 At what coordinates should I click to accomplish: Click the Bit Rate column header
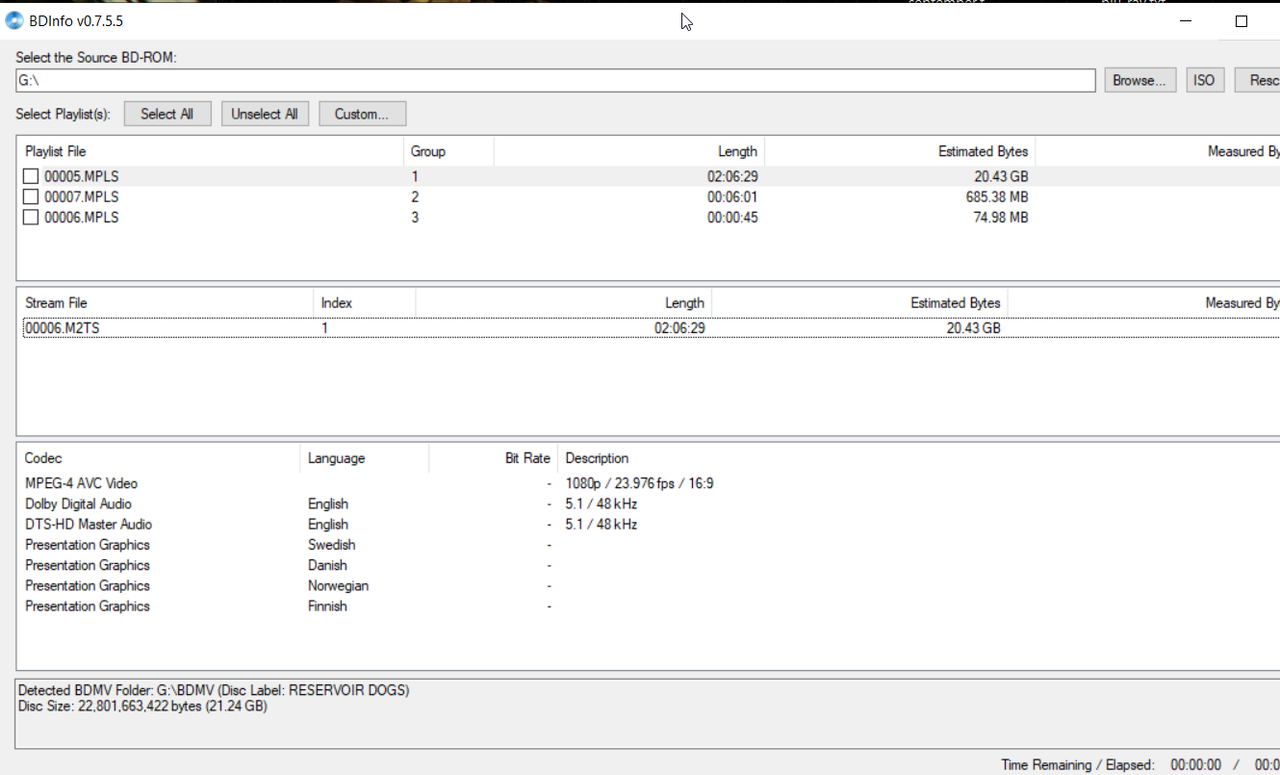pos(493,459)
